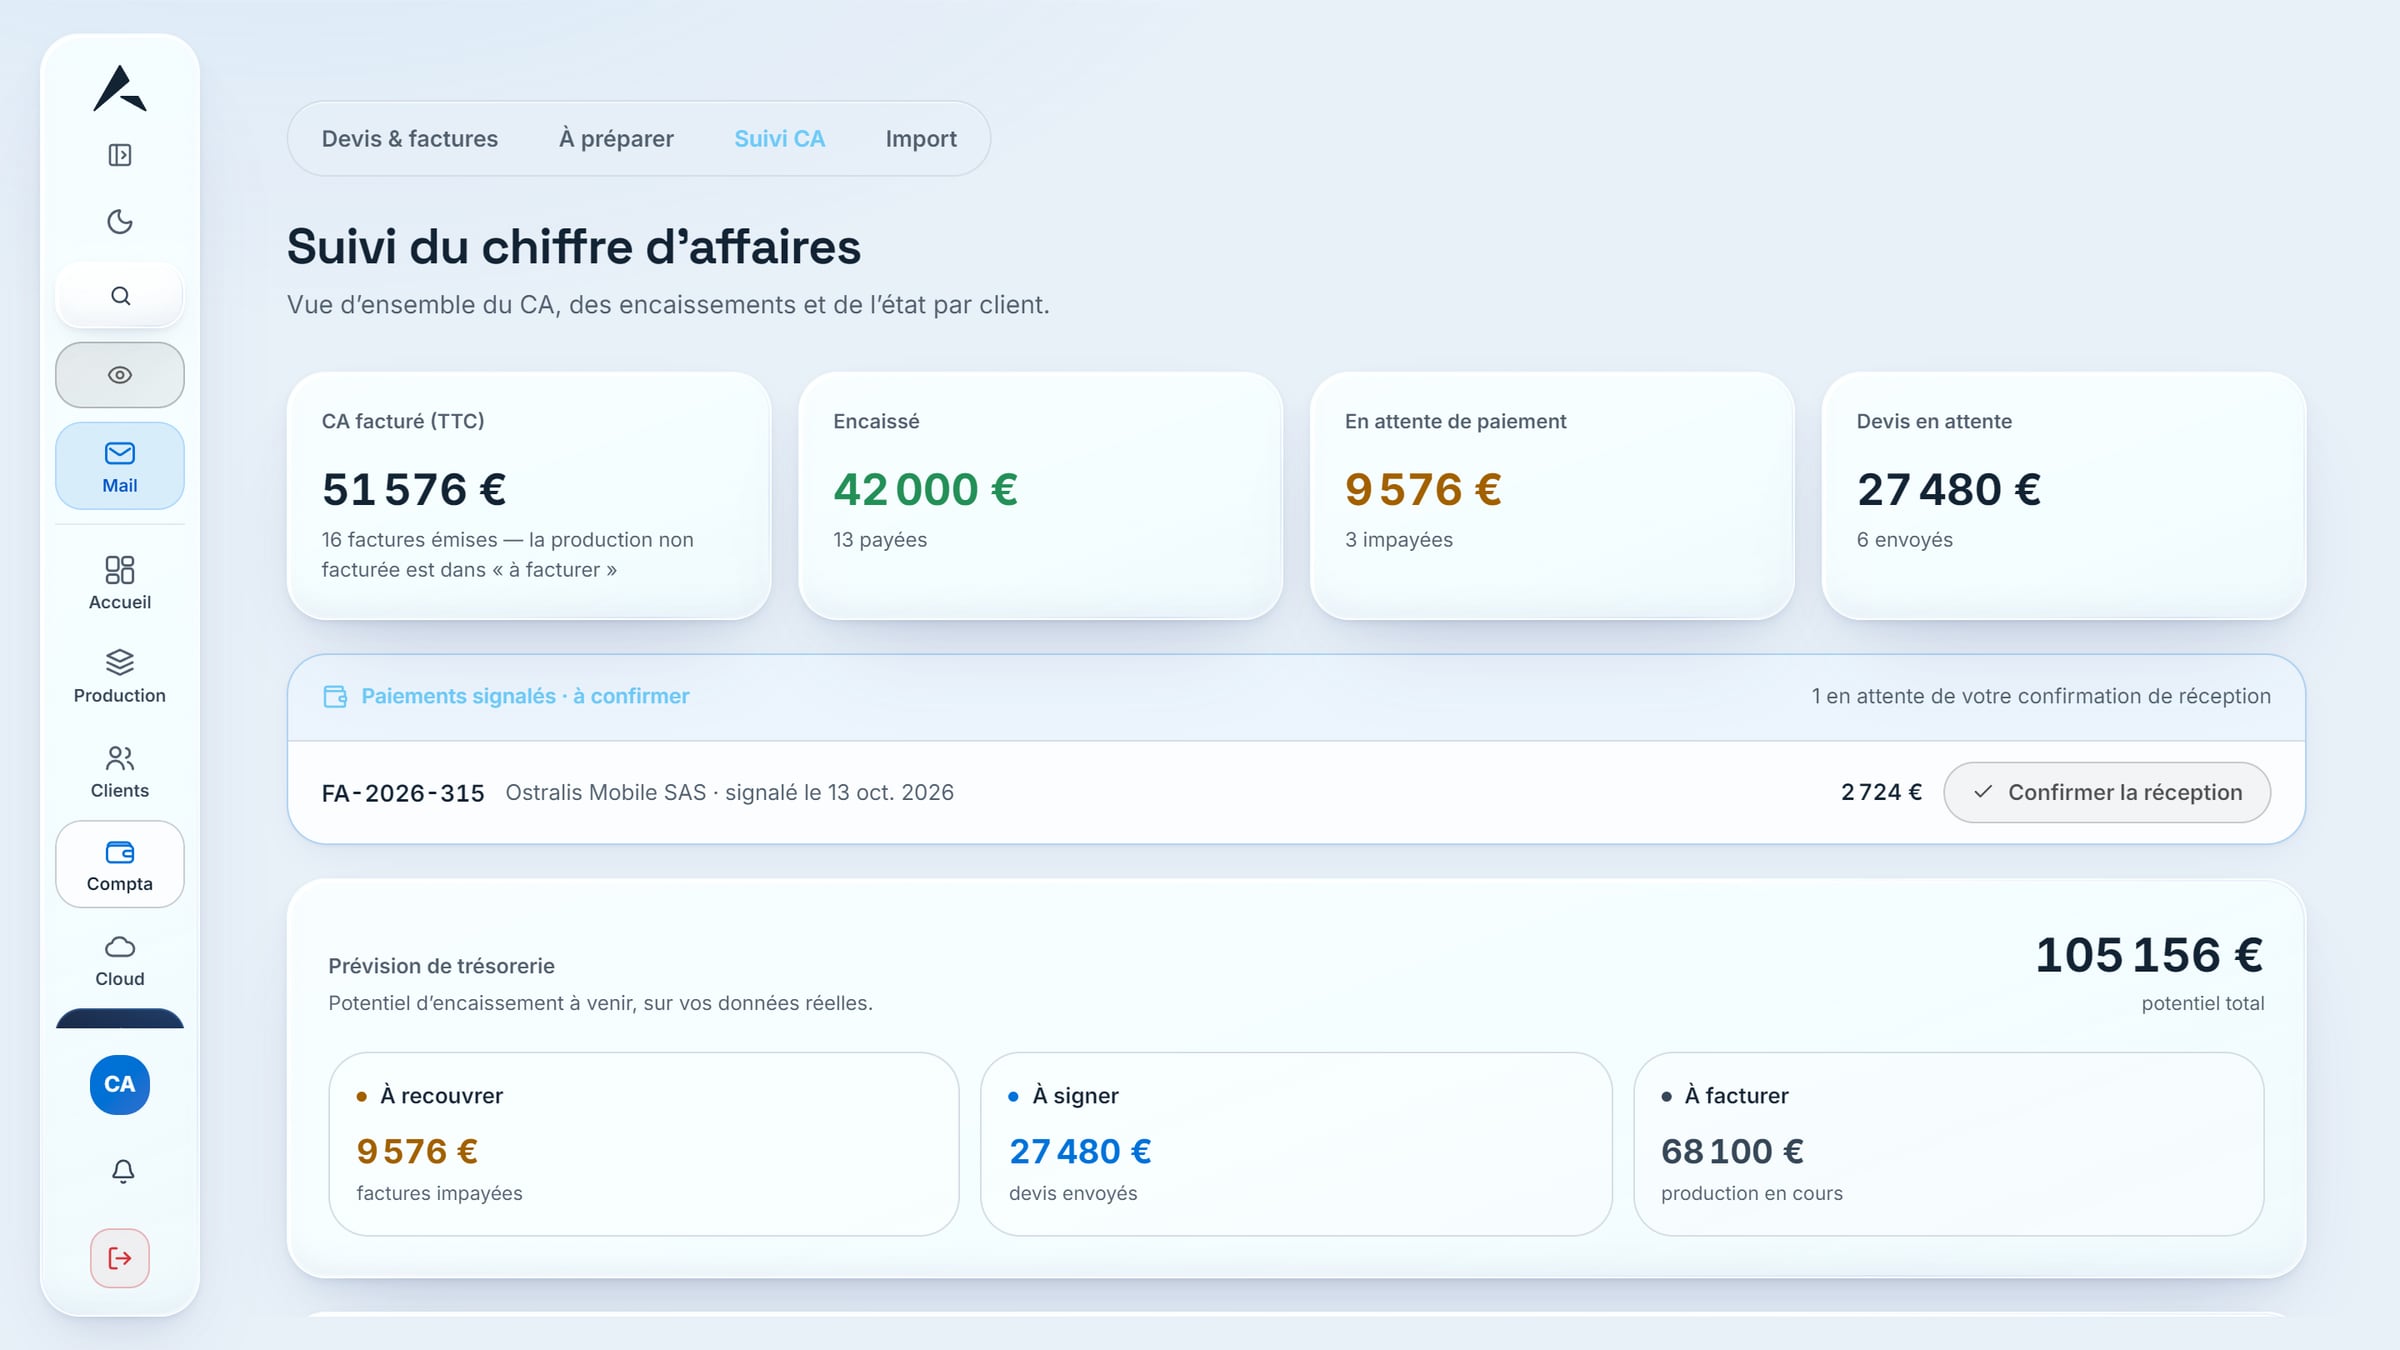
Task: Click '1 en attente de votre confirmation' text
Action: [x=2041, y=696]
